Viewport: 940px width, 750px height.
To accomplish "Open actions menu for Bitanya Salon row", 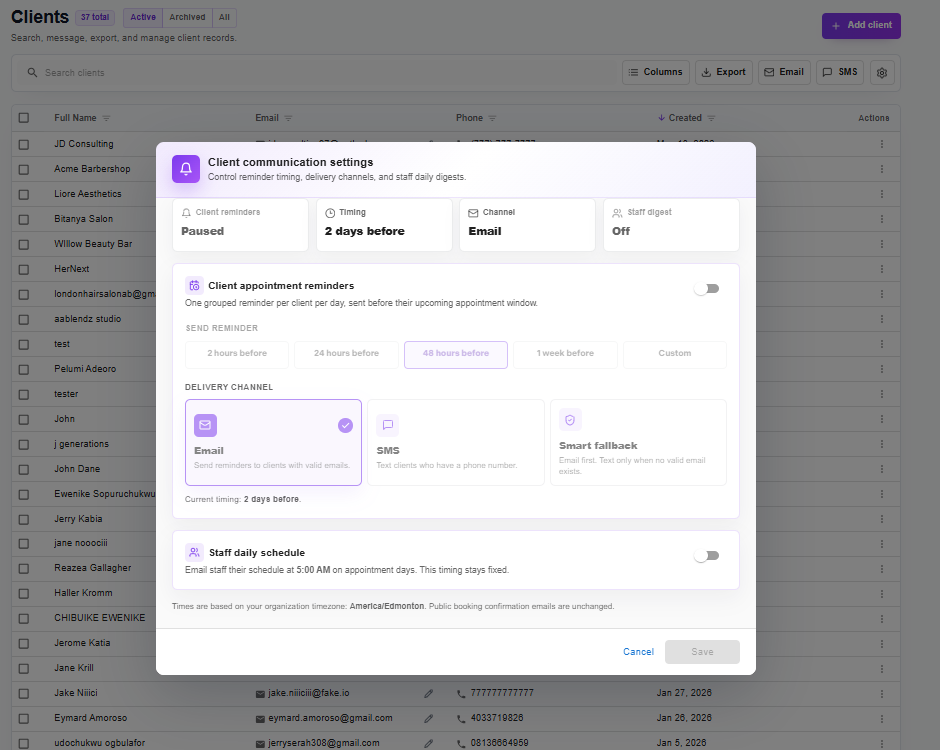I will click(x=882, y=219).
